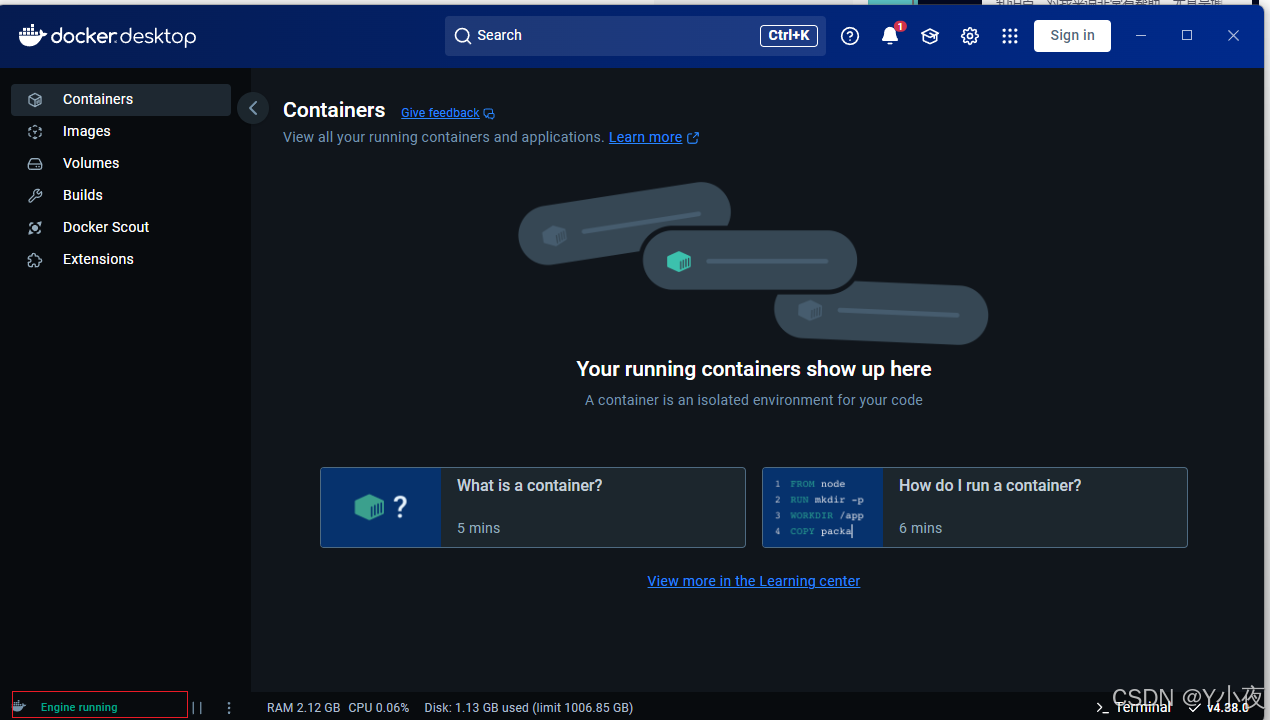Close the Docker Desktop window
Image resolution: width=1270 pixels, height=720 pixels.
1234,35
